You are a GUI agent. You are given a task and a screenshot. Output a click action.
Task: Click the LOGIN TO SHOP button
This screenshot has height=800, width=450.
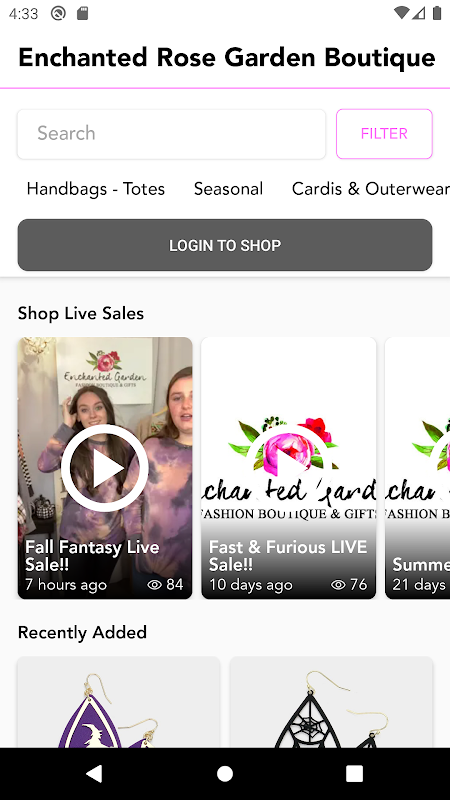(x=225, y=245)
